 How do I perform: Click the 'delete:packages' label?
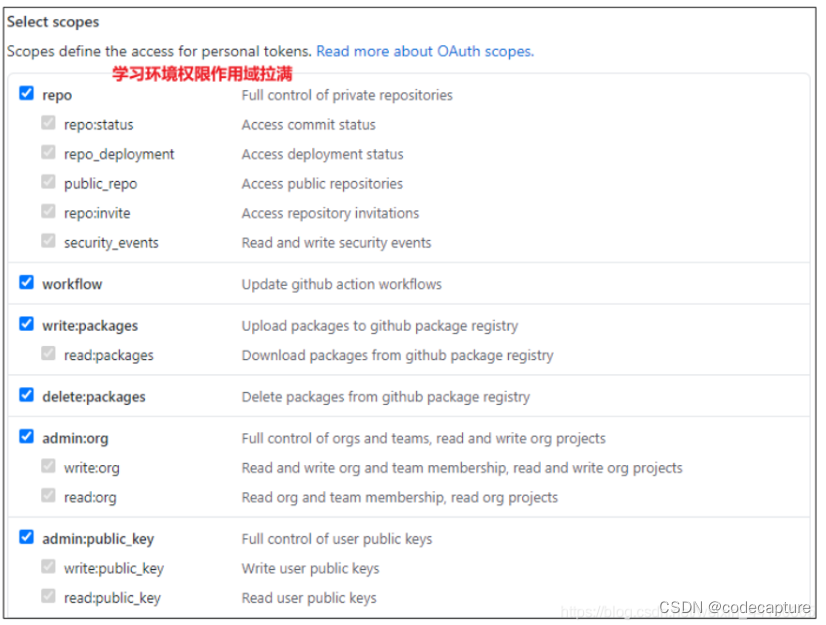[x=94, y=397]
